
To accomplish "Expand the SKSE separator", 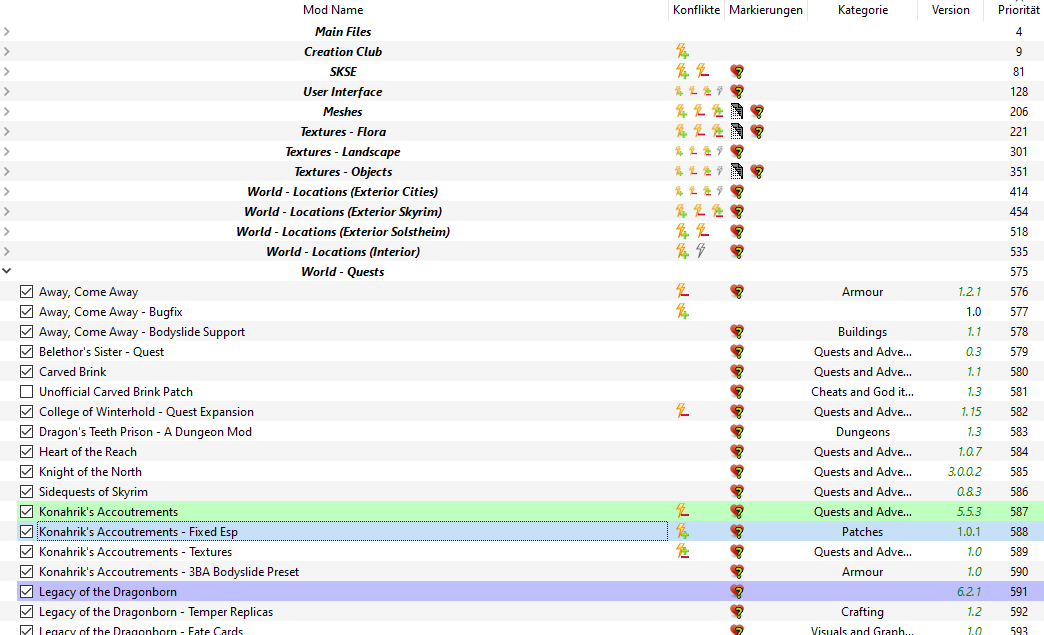I will point(7,71).
